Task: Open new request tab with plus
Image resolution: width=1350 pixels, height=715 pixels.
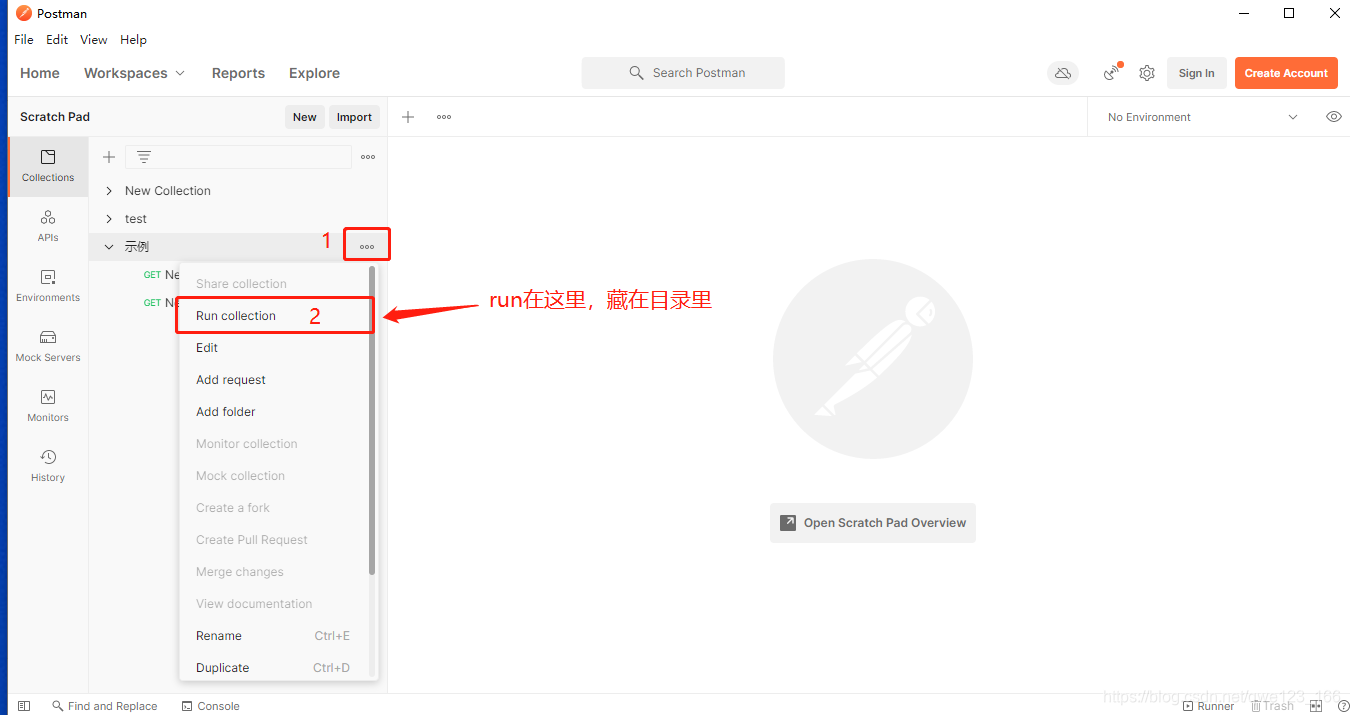Action: 408,117
